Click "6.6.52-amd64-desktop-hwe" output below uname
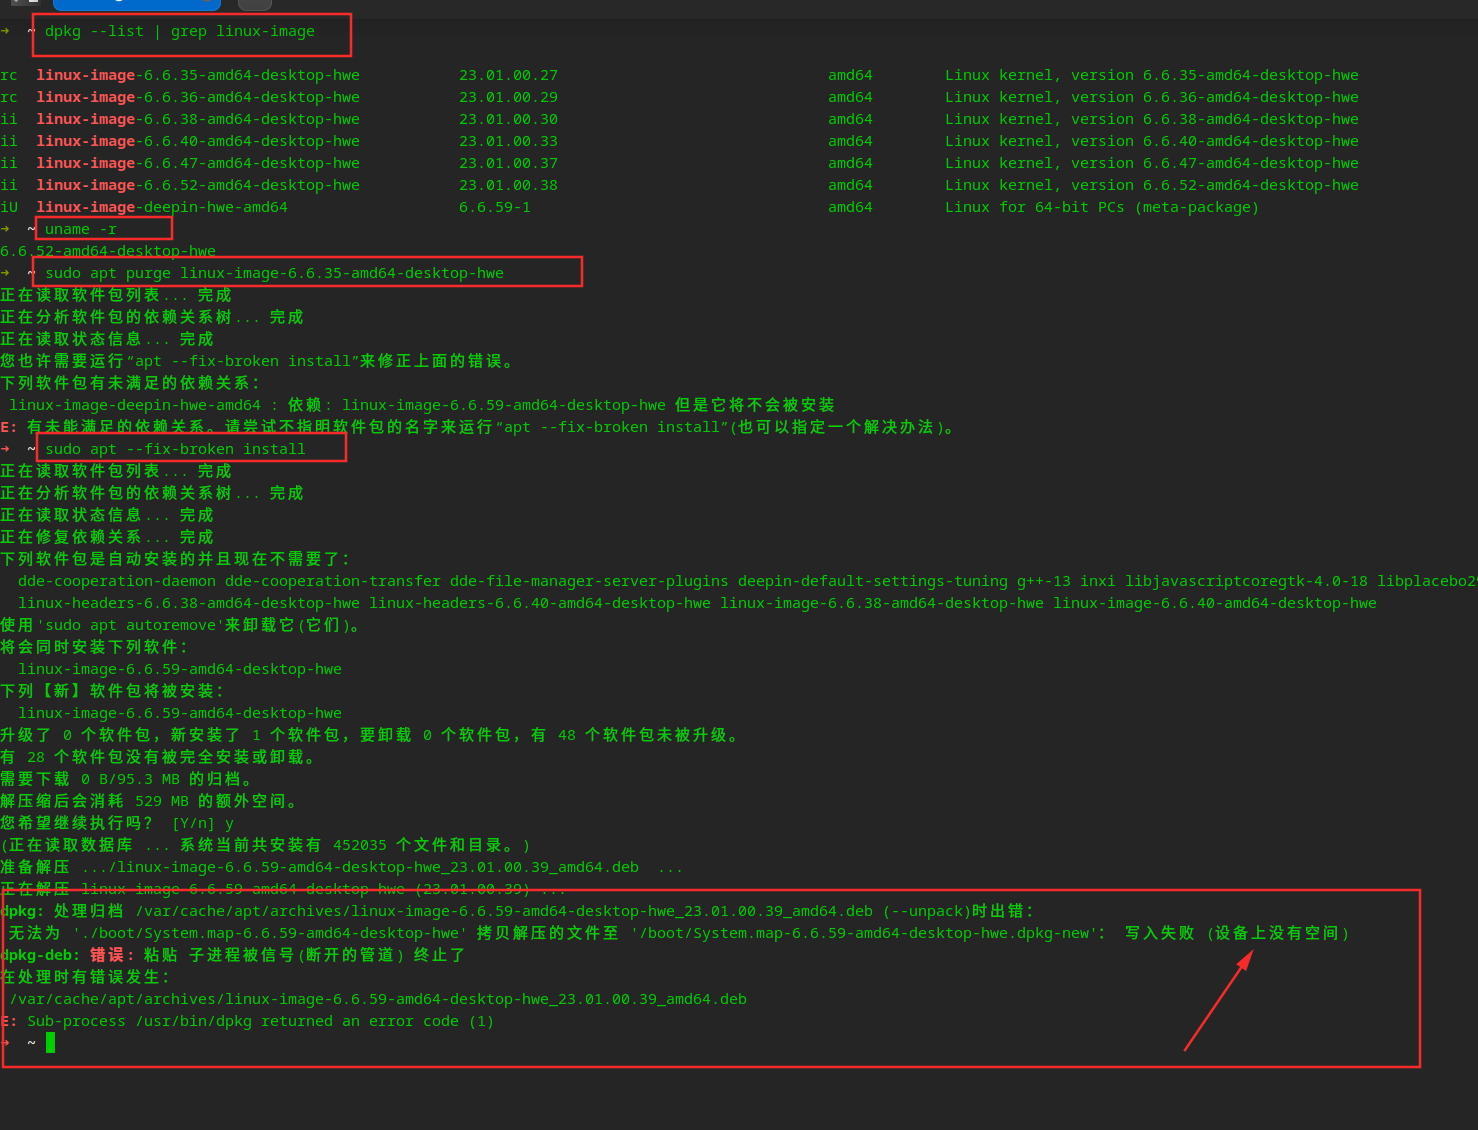This screenshot has width=1478, height=1130. 108,251
